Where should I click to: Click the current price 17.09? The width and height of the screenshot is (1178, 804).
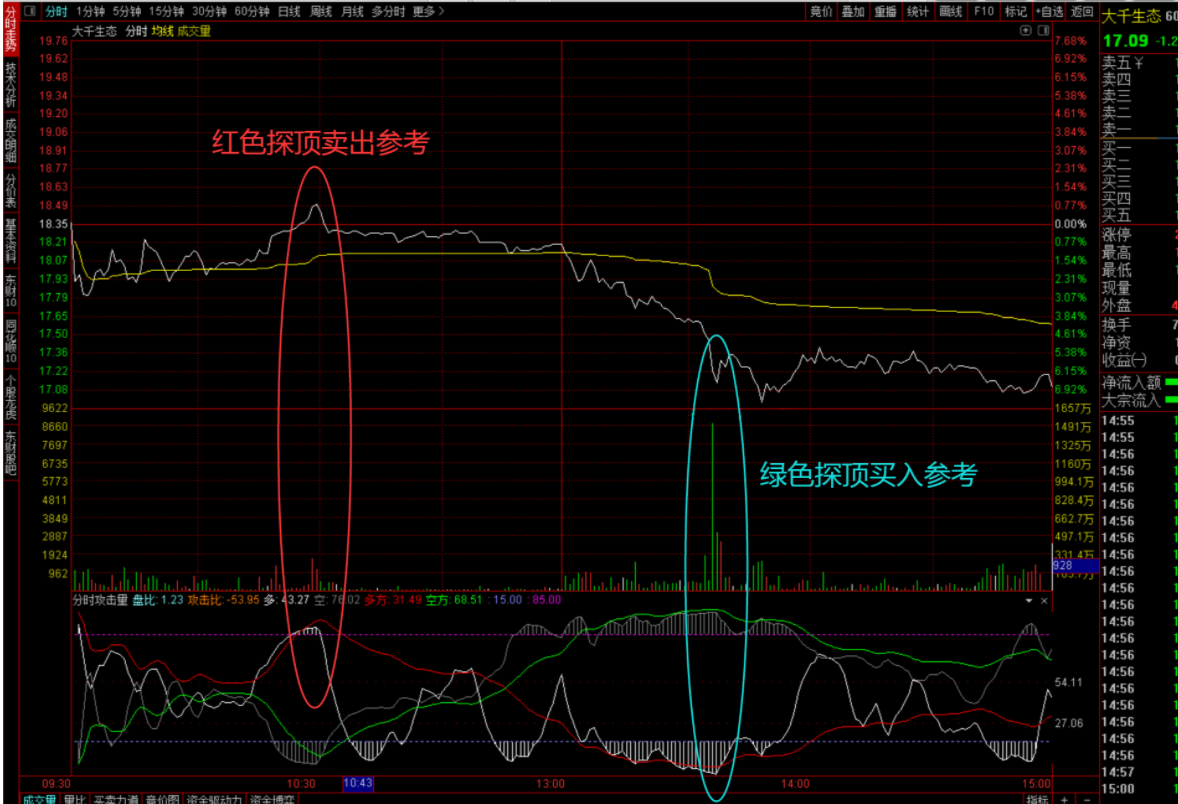click(1125, 41)
